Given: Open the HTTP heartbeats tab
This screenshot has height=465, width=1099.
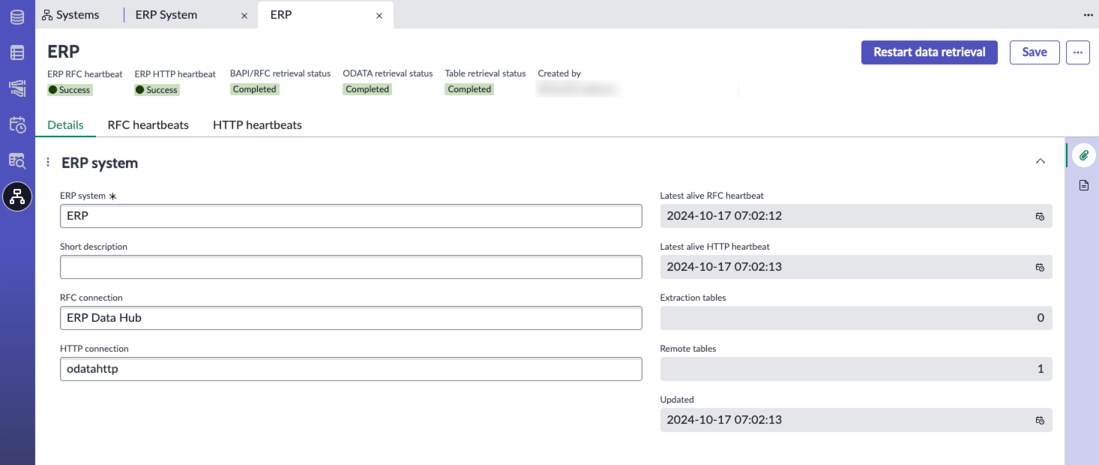Looking at the screenshot, I should (257, 125).
